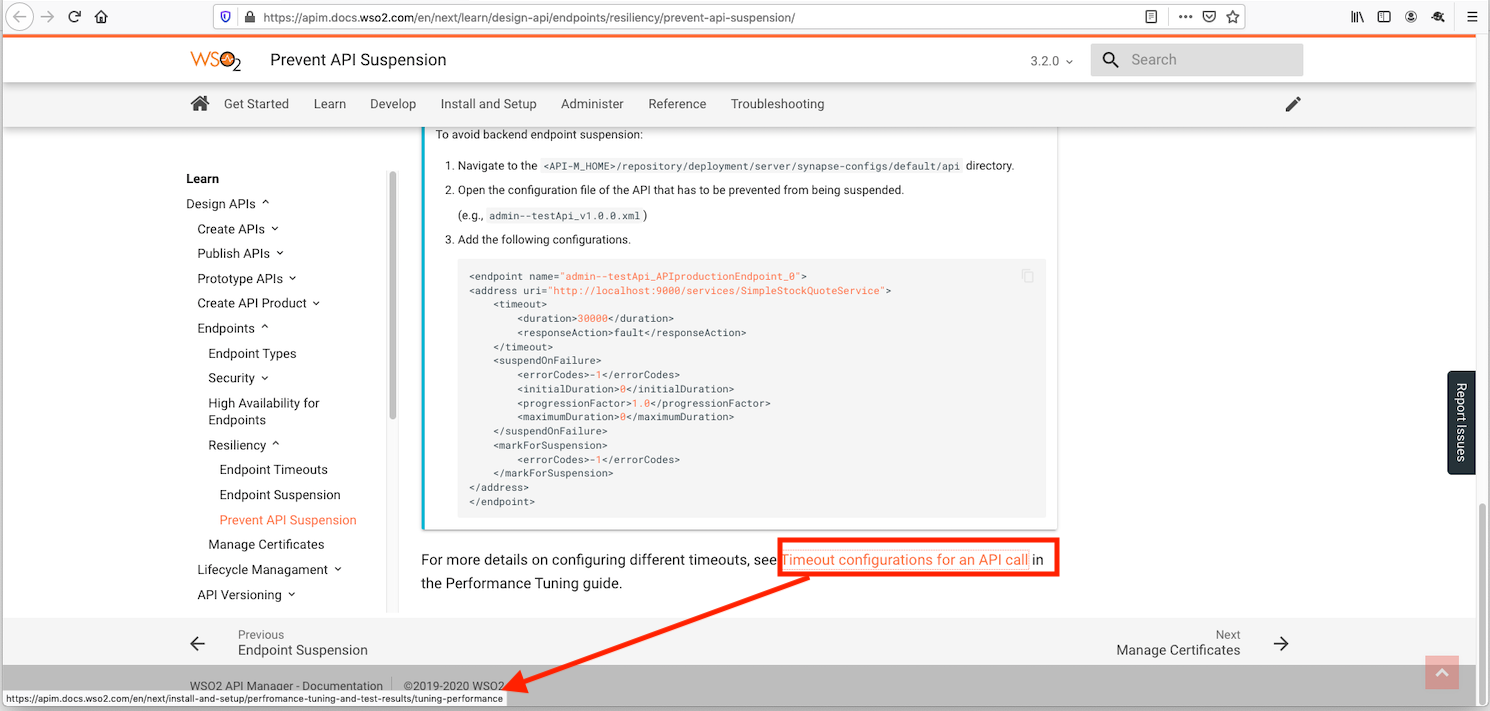Go to Next page Manage Certificates
Viewport: 1490px width, 711px height.
(1179, 649)
